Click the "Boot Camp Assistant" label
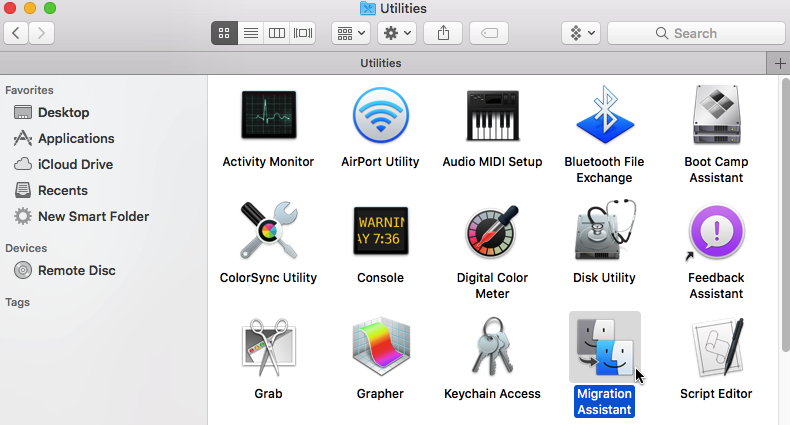The image size is (790, 425). point(716,170)
